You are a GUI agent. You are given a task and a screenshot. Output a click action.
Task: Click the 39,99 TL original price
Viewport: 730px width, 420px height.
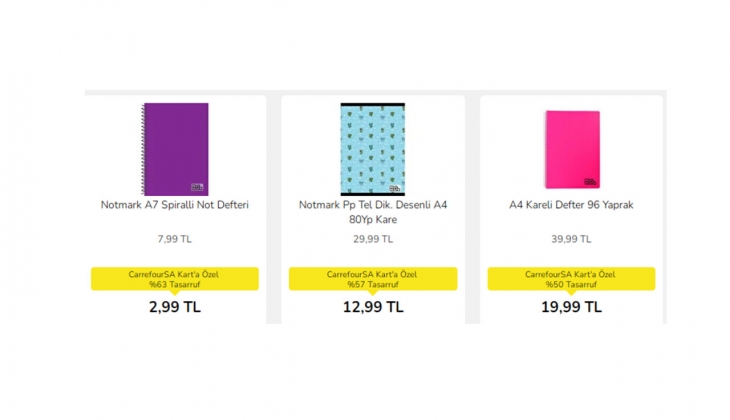click(x=571, y=239)
